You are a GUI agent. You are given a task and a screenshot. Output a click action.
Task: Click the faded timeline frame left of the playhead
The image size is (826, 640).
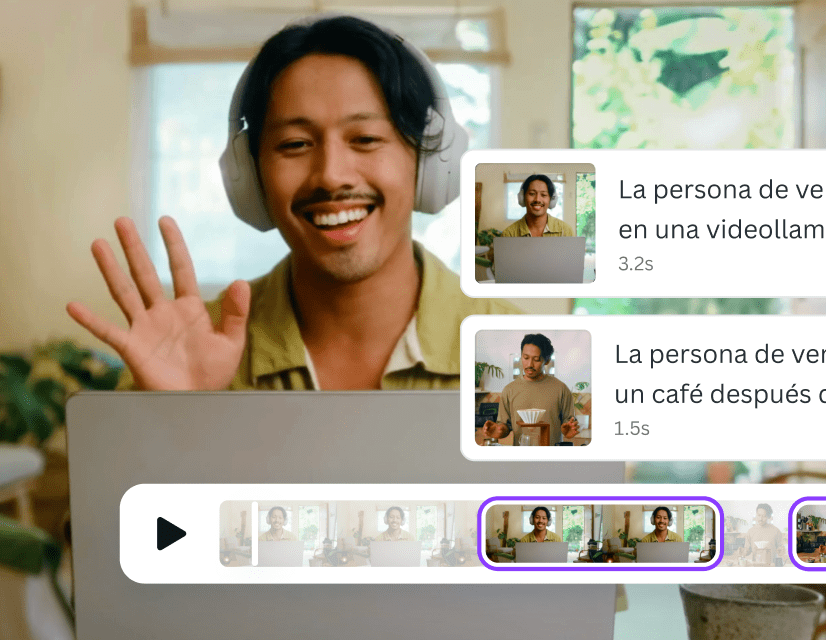pos(236,534)
